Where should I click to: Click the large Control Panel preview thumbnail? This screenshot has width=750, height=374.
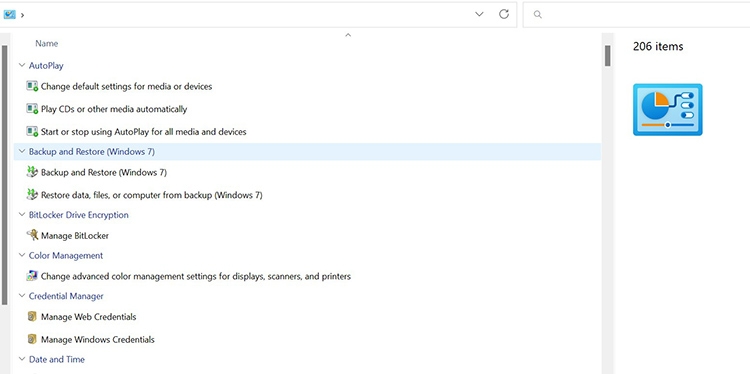pyautogui.click(x=668, y=110)
